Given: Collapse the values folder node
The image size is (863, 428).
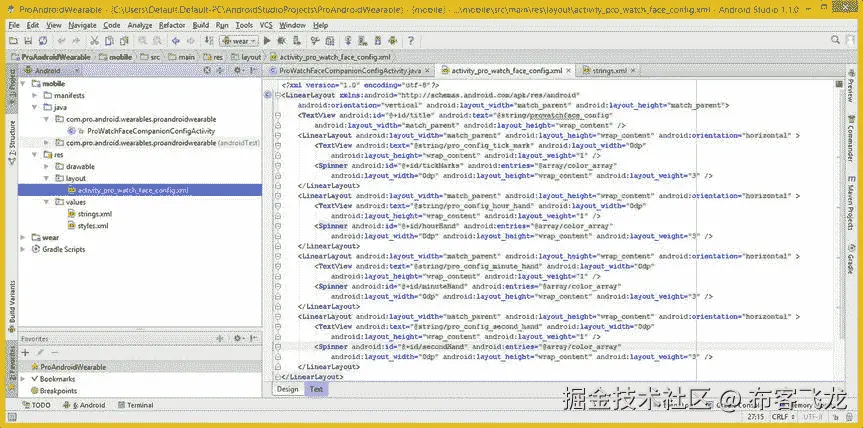Looking at the screenshot, I should 47,202.
